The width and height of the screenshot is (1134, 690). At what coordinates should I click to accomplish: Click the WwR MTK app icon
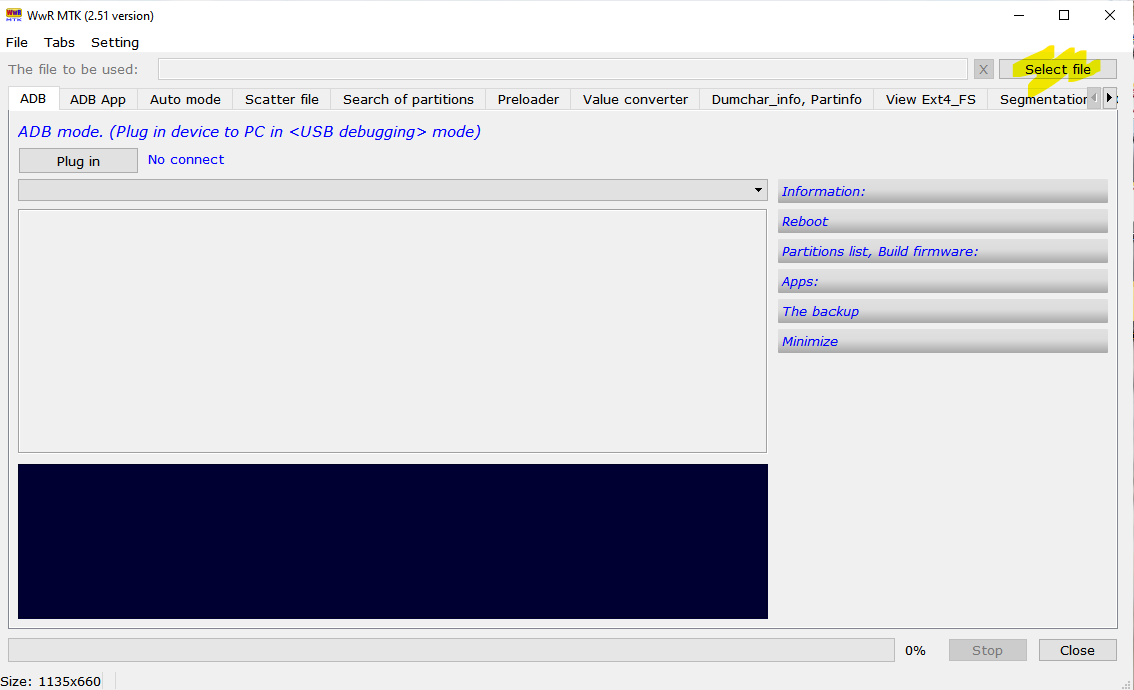click(x=13, y=15)
